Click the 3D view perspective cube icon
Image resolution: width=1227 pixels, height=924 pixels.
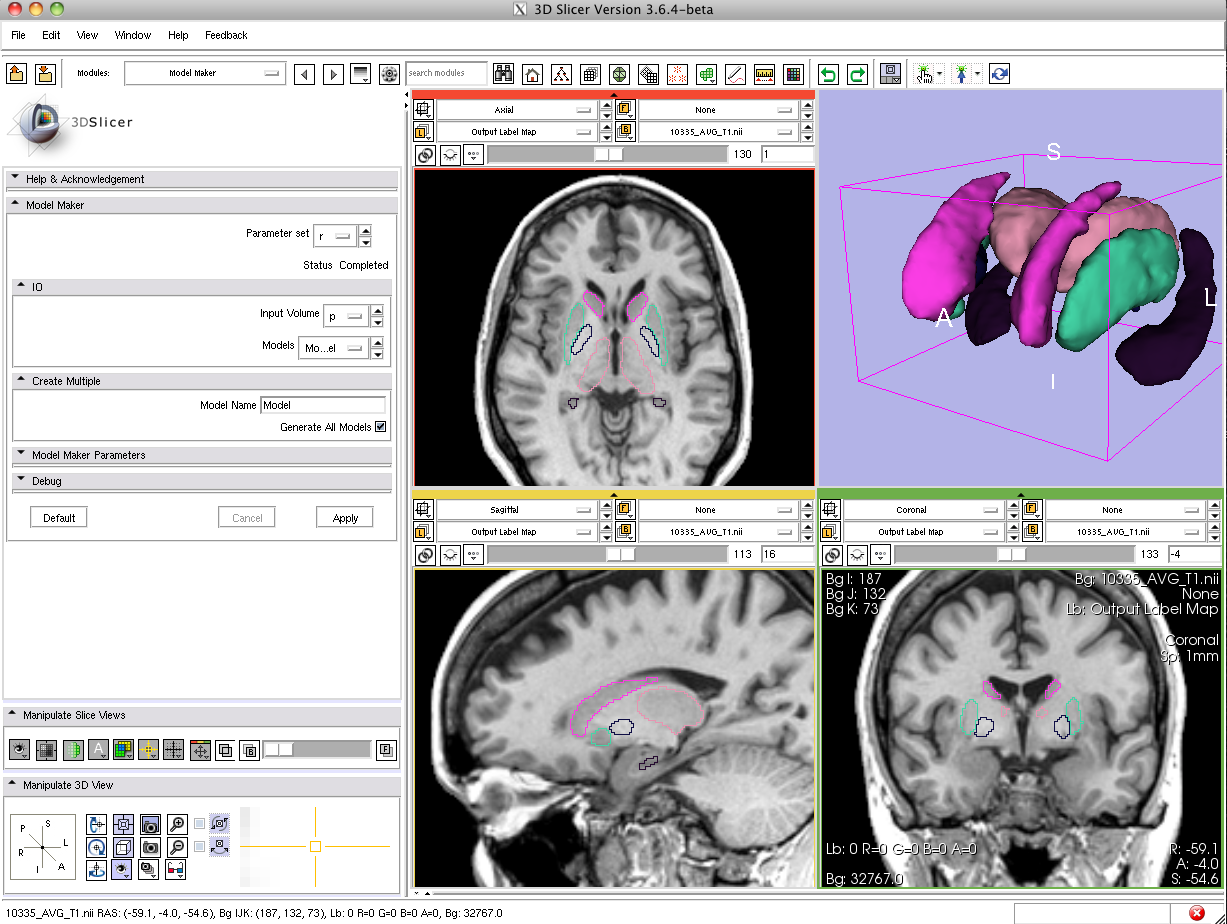click(x=123, y=847)
